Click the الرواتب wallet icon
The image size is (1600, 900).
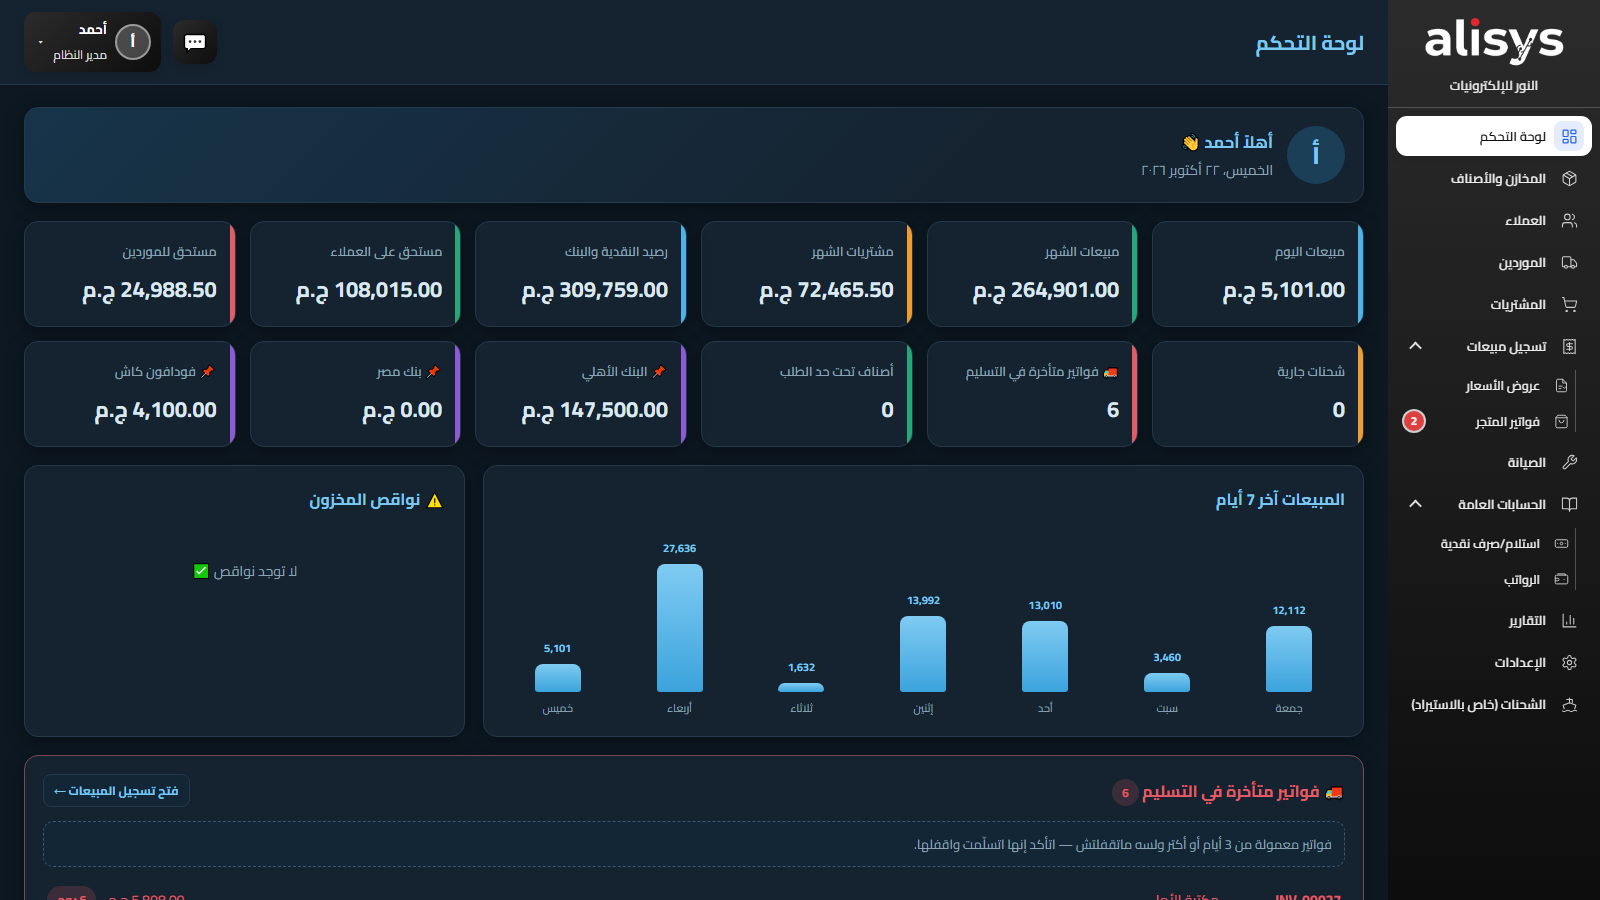pyautogui.click(x=1561, y=580)
